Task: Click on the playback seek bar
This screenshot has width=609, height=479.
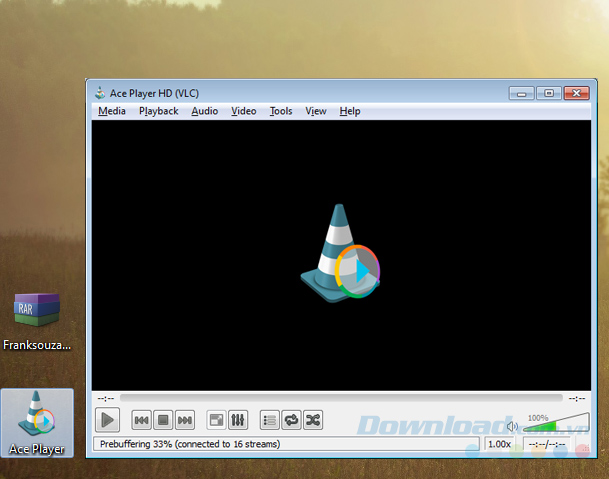Action: (x=341, y=398)
